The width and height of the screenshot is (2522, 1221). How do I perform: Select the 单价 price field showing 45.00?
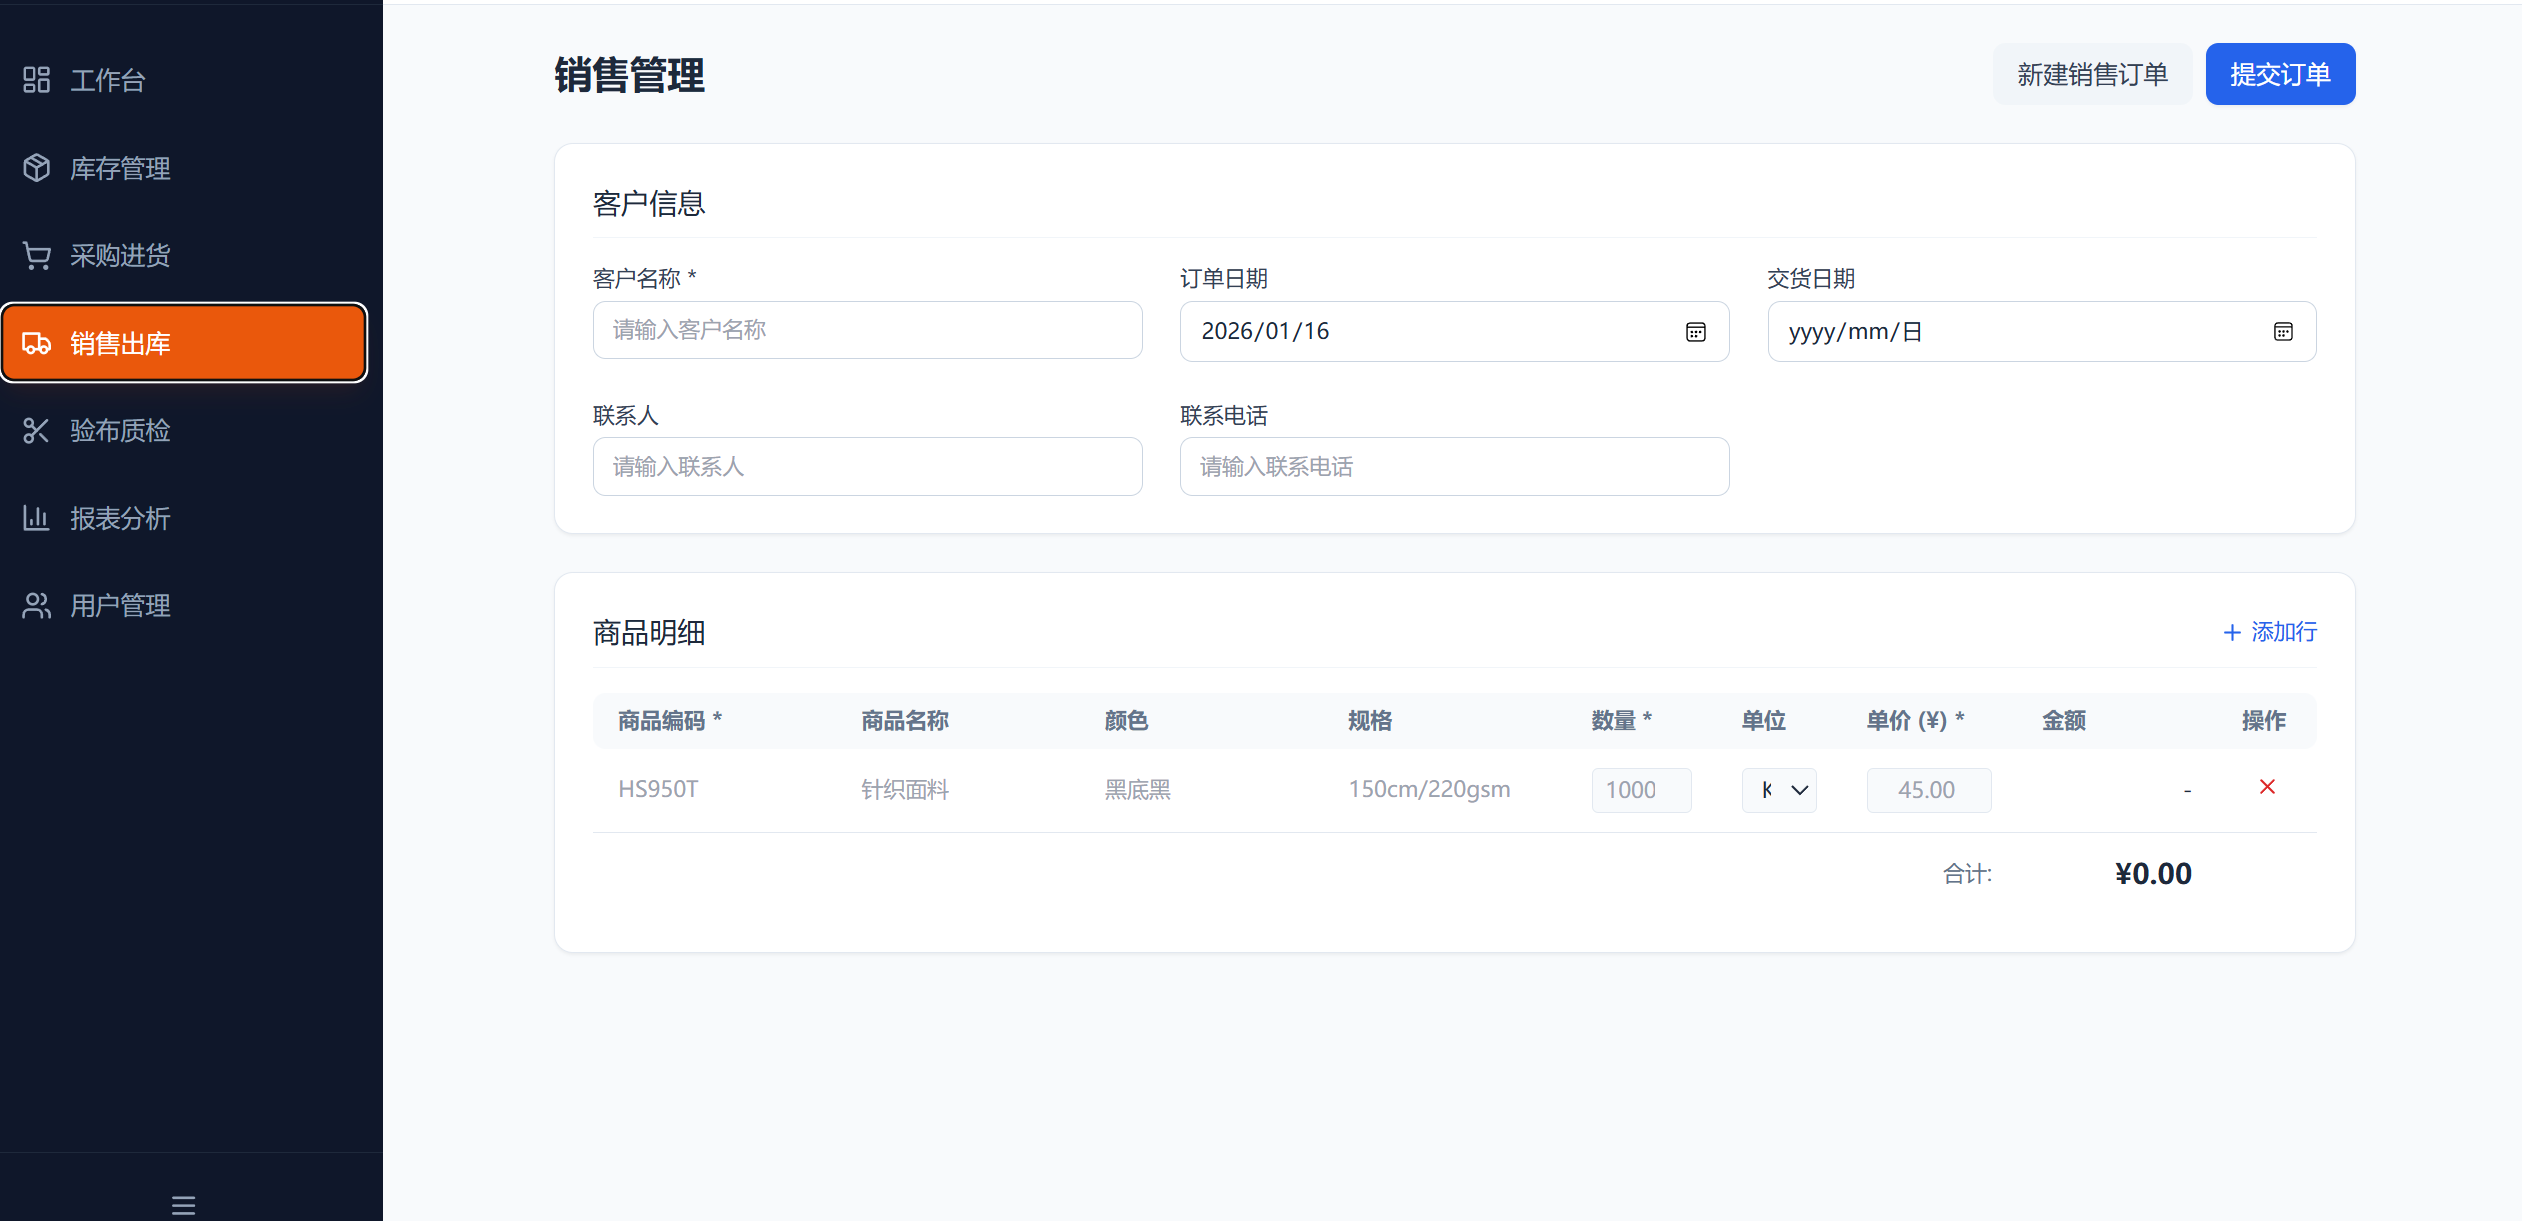click(1928, 790)
